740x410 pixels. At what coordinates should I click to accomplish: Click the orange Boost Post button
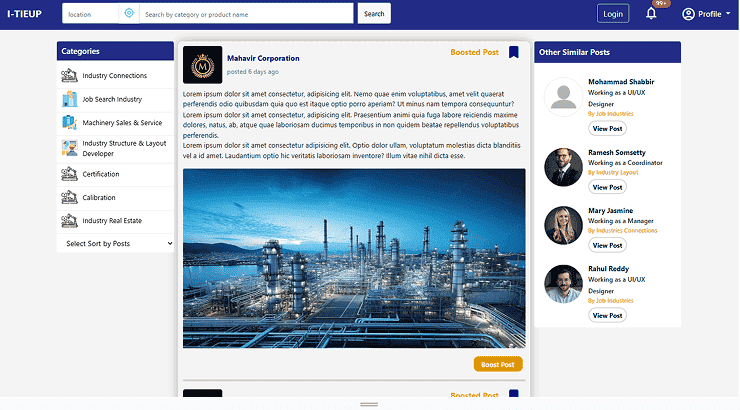coord(497,365)
